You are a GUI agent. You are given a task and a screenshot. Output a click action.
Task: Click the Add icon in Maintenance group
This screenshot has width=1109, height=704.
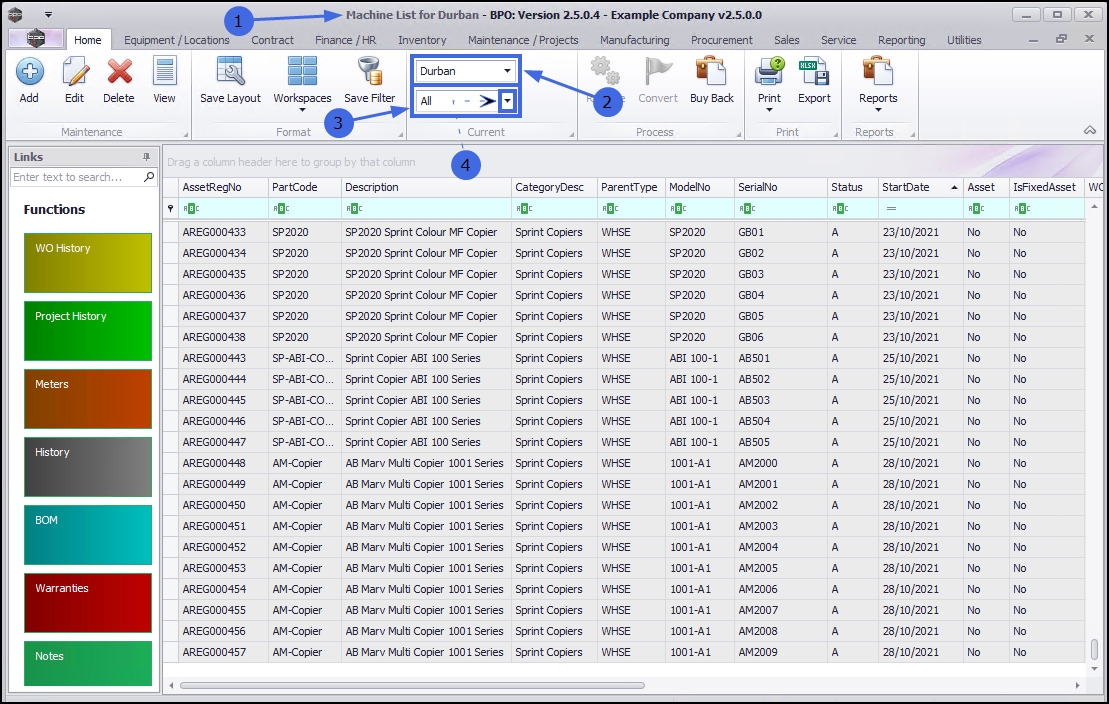point(29,73)
